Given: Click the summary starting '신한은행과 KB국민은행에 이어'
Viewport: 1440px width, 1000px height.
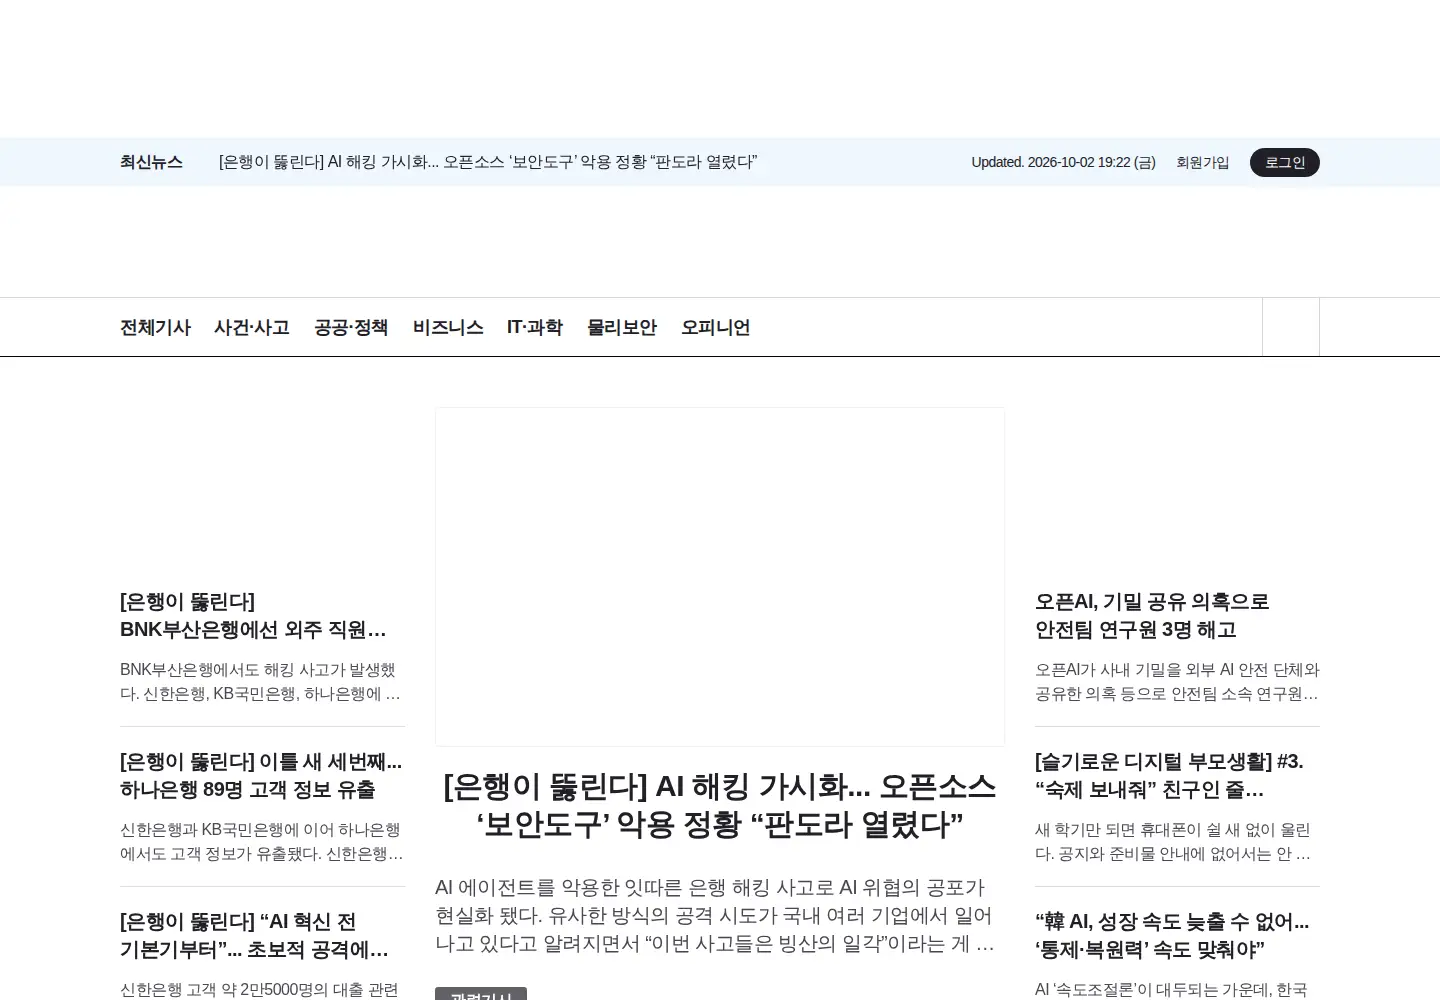Looking at the screenshot, I should point(261,842).
